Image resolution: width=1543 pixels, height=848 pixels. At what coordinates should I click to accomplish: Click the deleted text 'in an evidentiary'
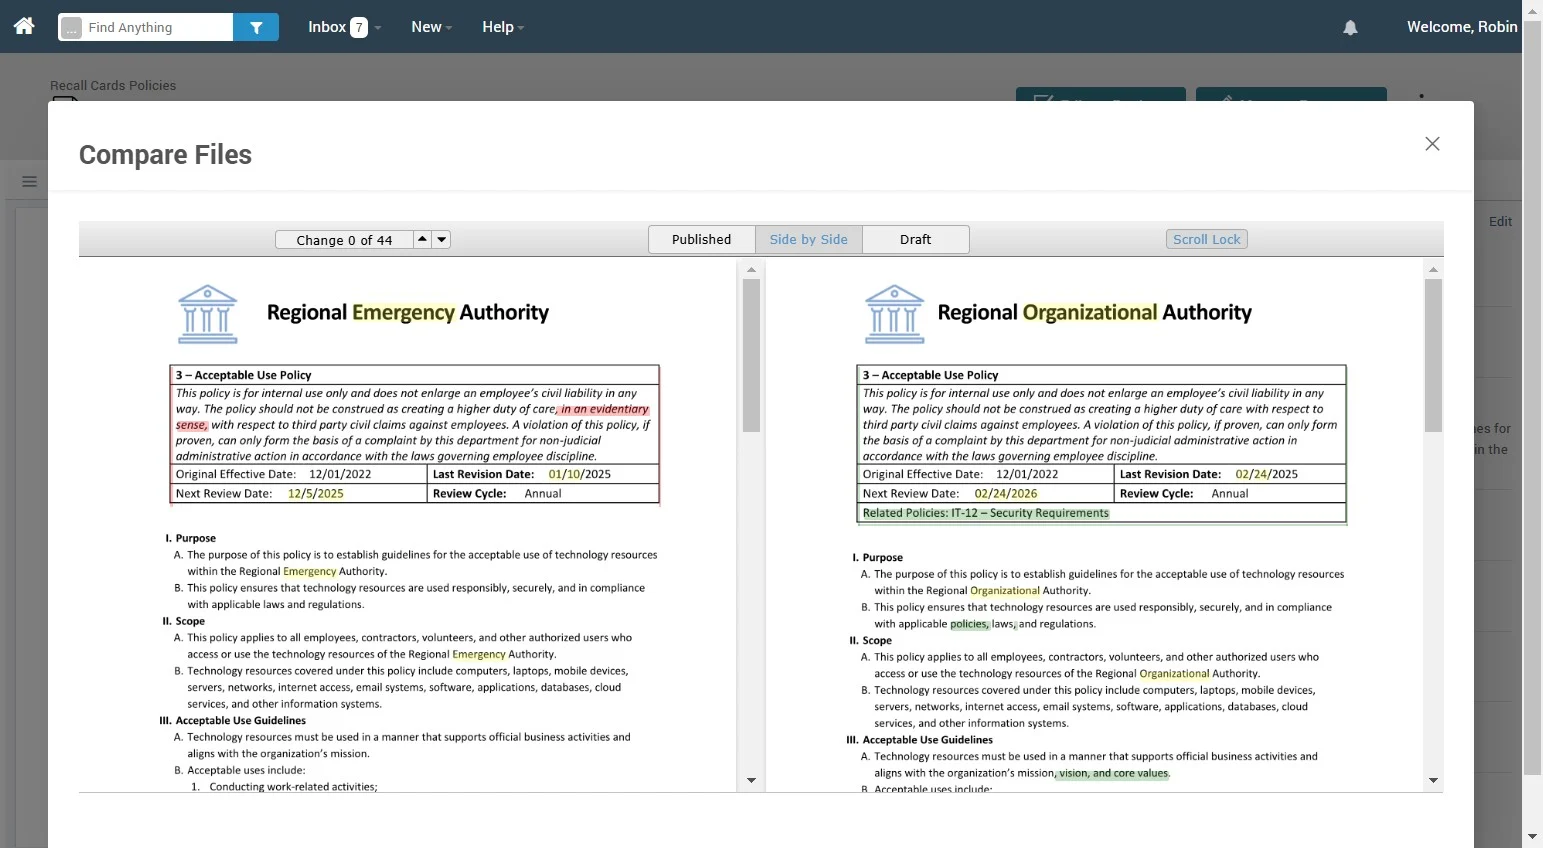[605, 409]
